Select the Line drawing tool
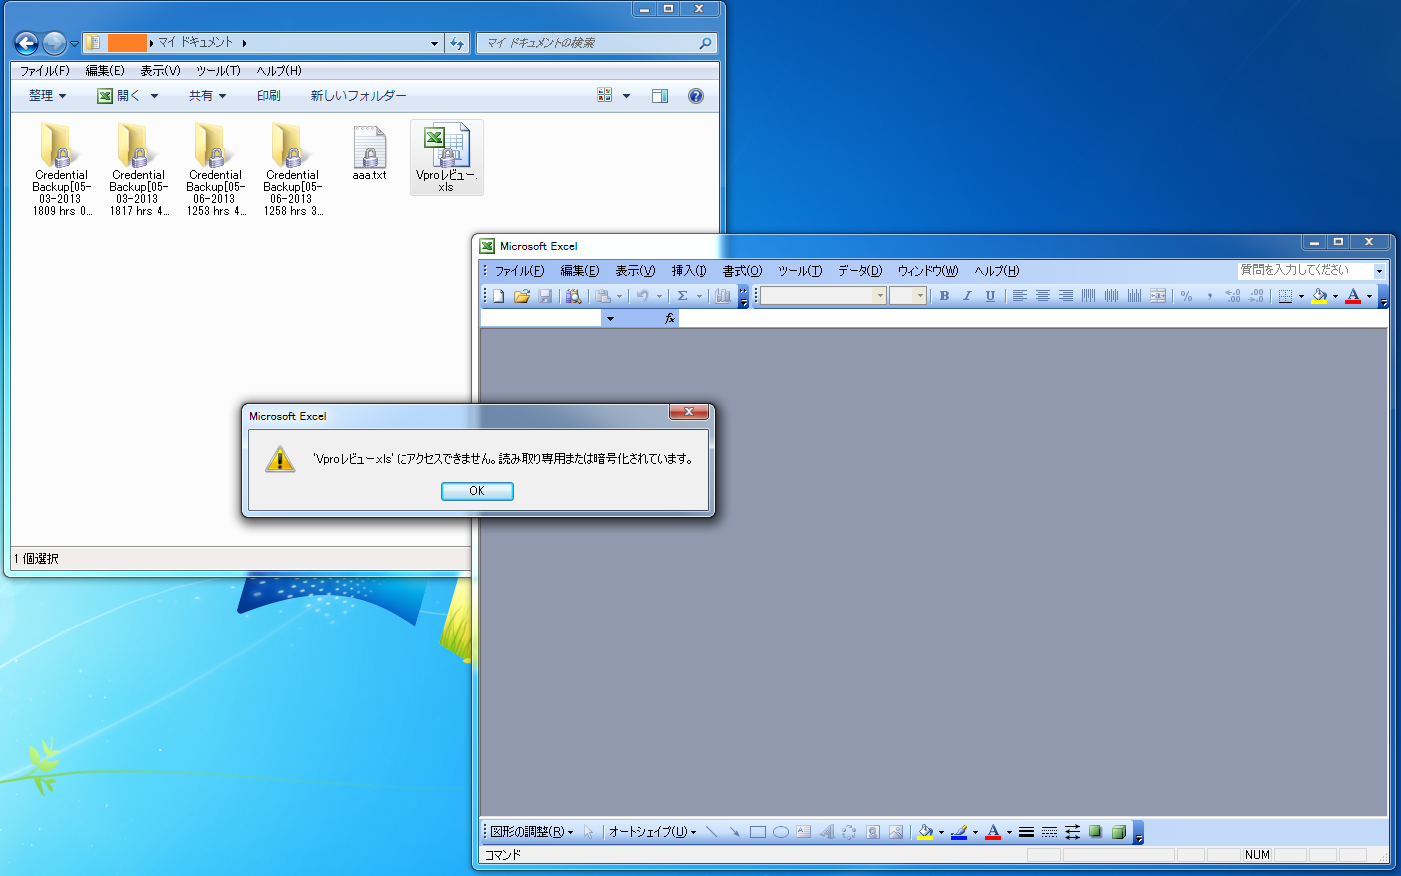 (711, 832)
